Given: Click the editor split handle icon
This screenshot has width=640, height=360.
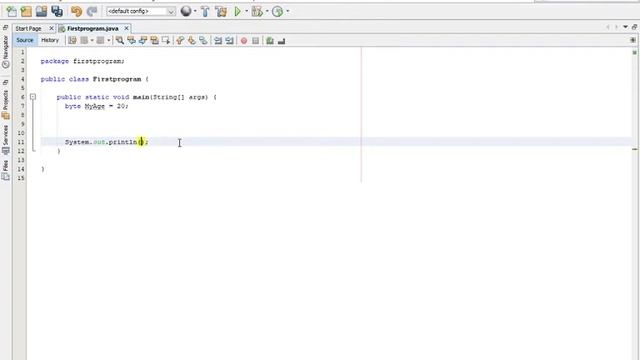Looking at the screenshot, I should [633, 40].
